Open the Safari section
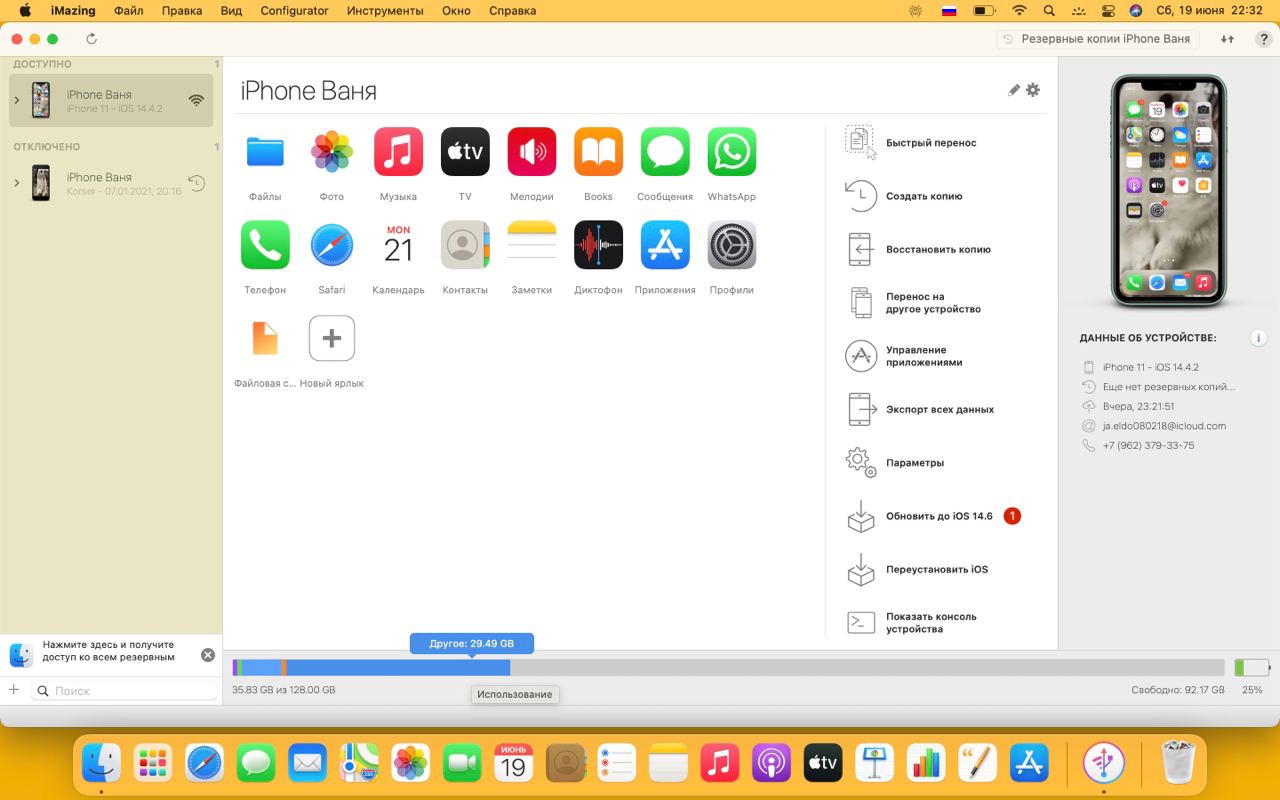Screen dimensions: 1280x800 coord(332,245)
